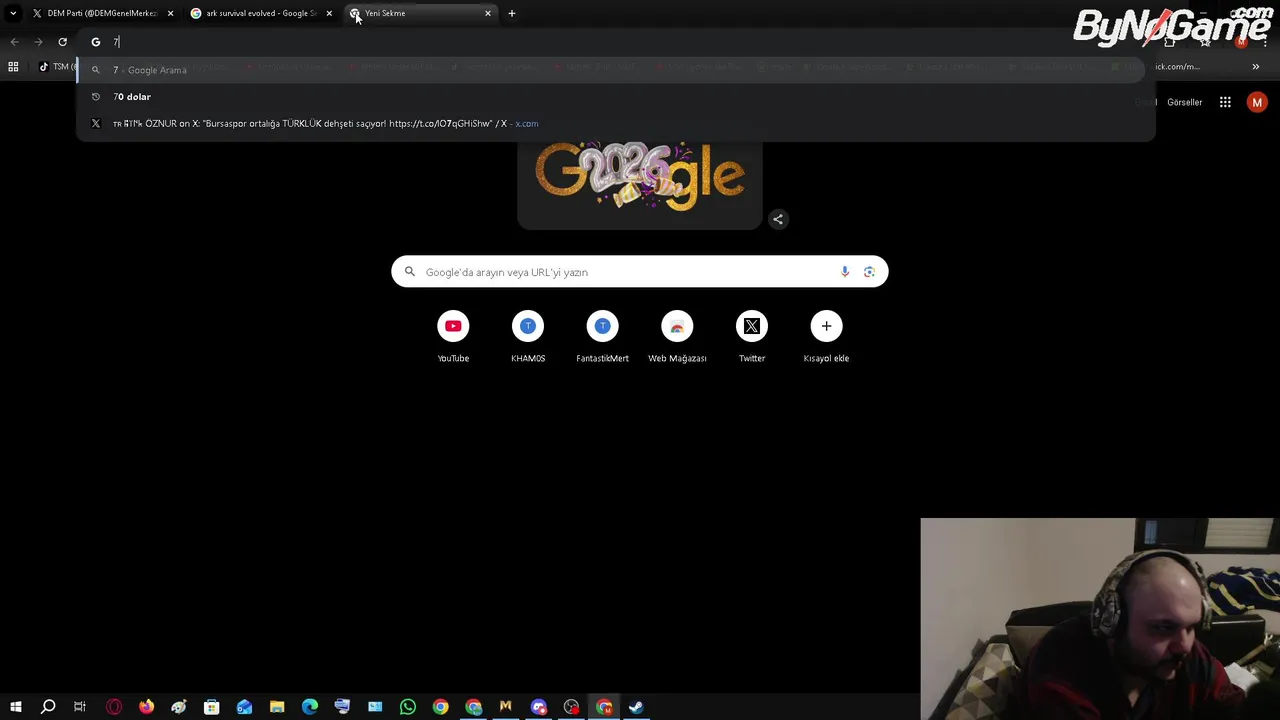This screenshot has width=1280, height=720.
Task: Open Google Lens image search icon
Action: [x=869, y=272]
